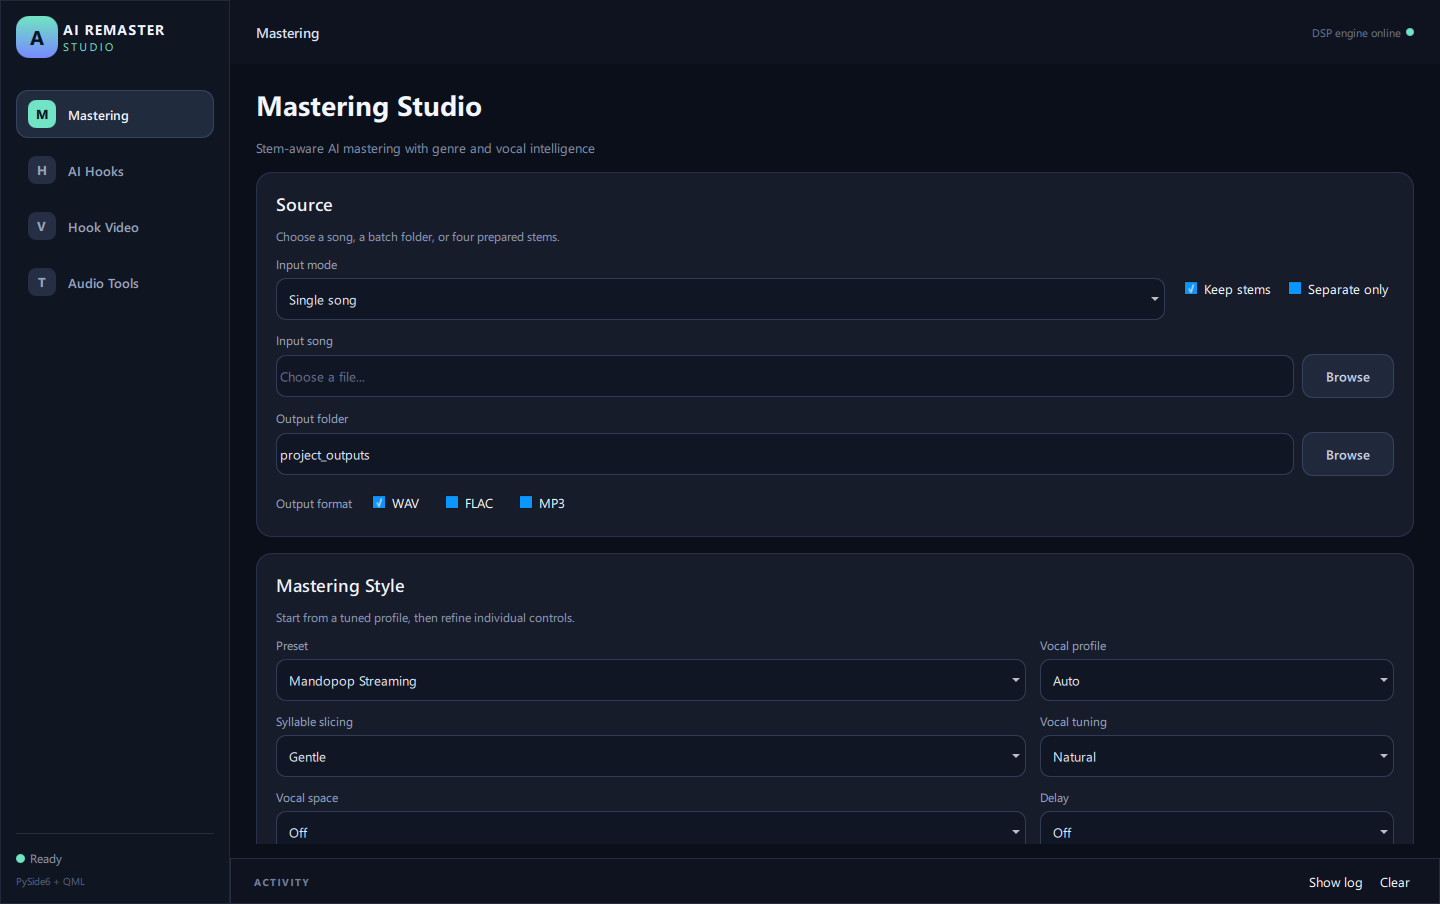Image resolution: width=1440 pixels, height=904 pixels.
Task: Click the V icon for Hook Video
Action: 42,226
